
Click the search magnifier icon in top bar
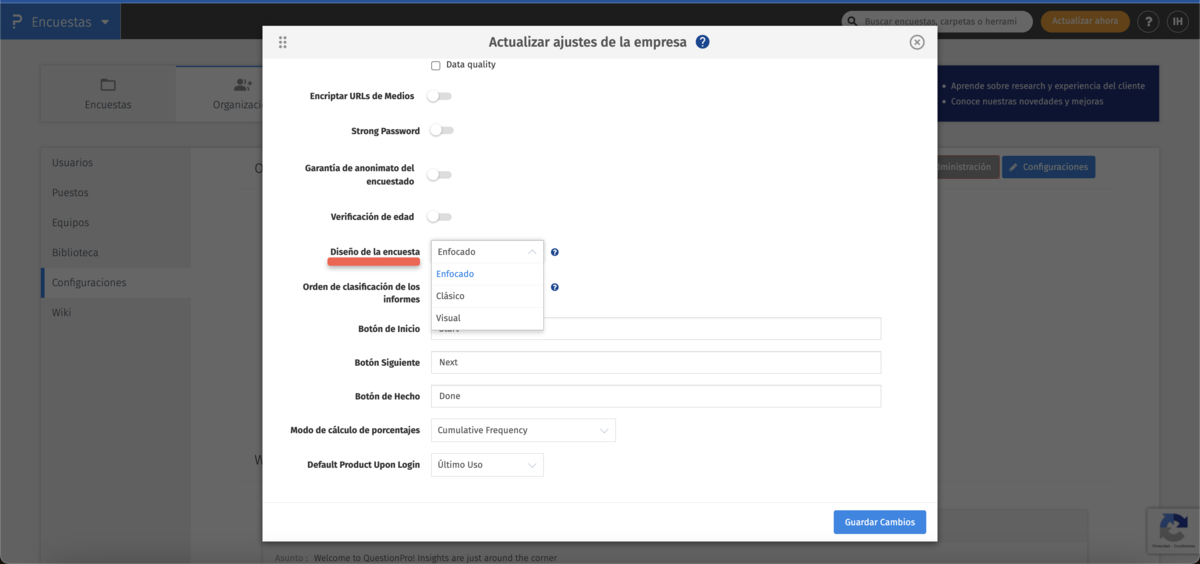coord(851,21)
